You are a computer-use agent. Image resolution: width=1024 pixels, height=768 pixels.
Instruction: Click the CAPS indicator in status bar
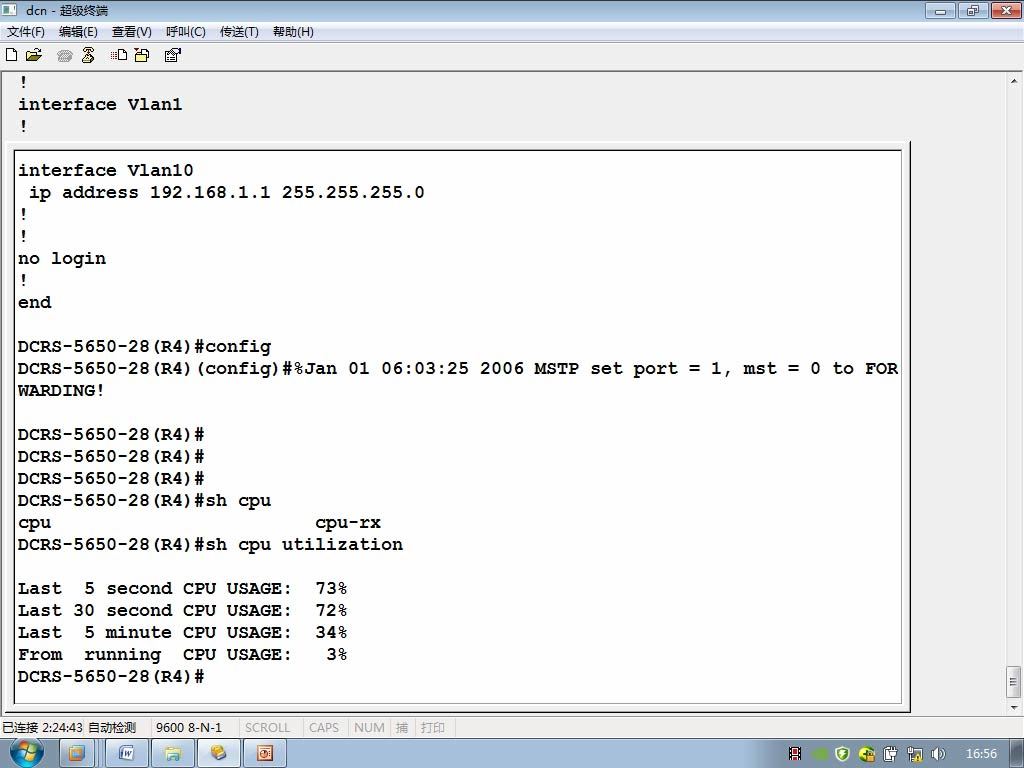(324, 728)
